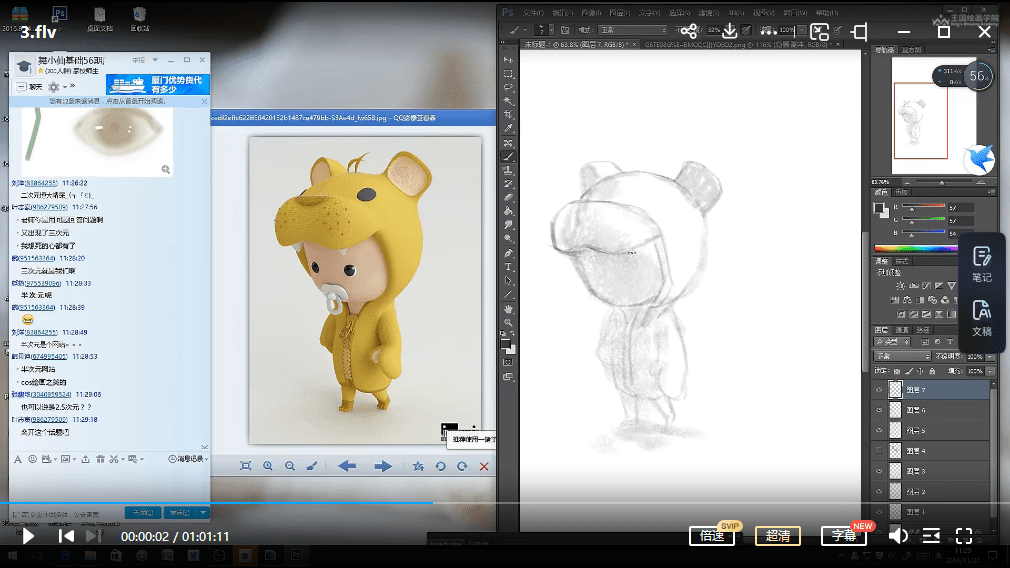Click the picture-in-picture icon in top bar

[819, 32]
